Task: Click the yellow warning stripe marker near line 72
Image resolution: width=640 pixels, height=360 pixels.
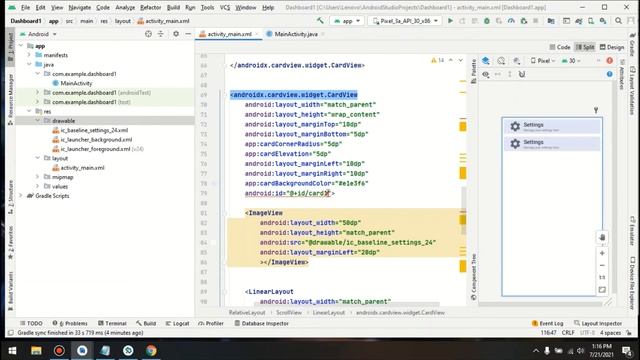Action: coord(462,126)
